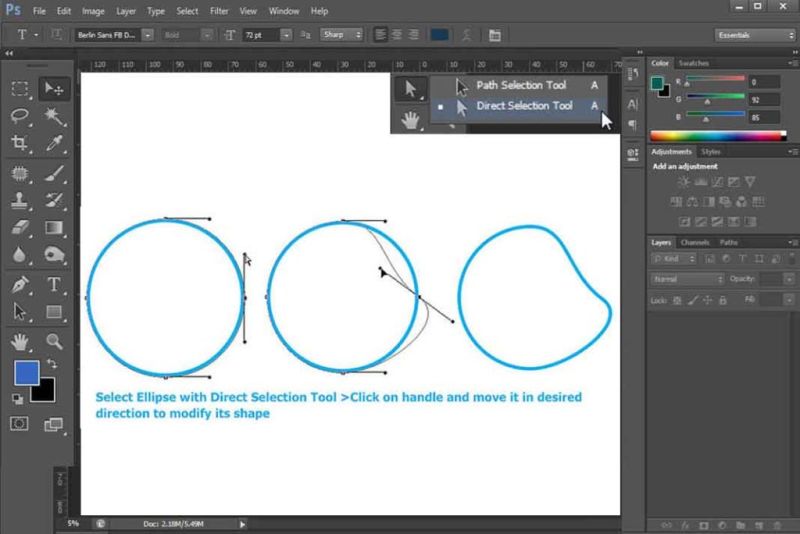Select the Crop tool
The height and width of the screenshot is (534, 800).
[20, 143]
